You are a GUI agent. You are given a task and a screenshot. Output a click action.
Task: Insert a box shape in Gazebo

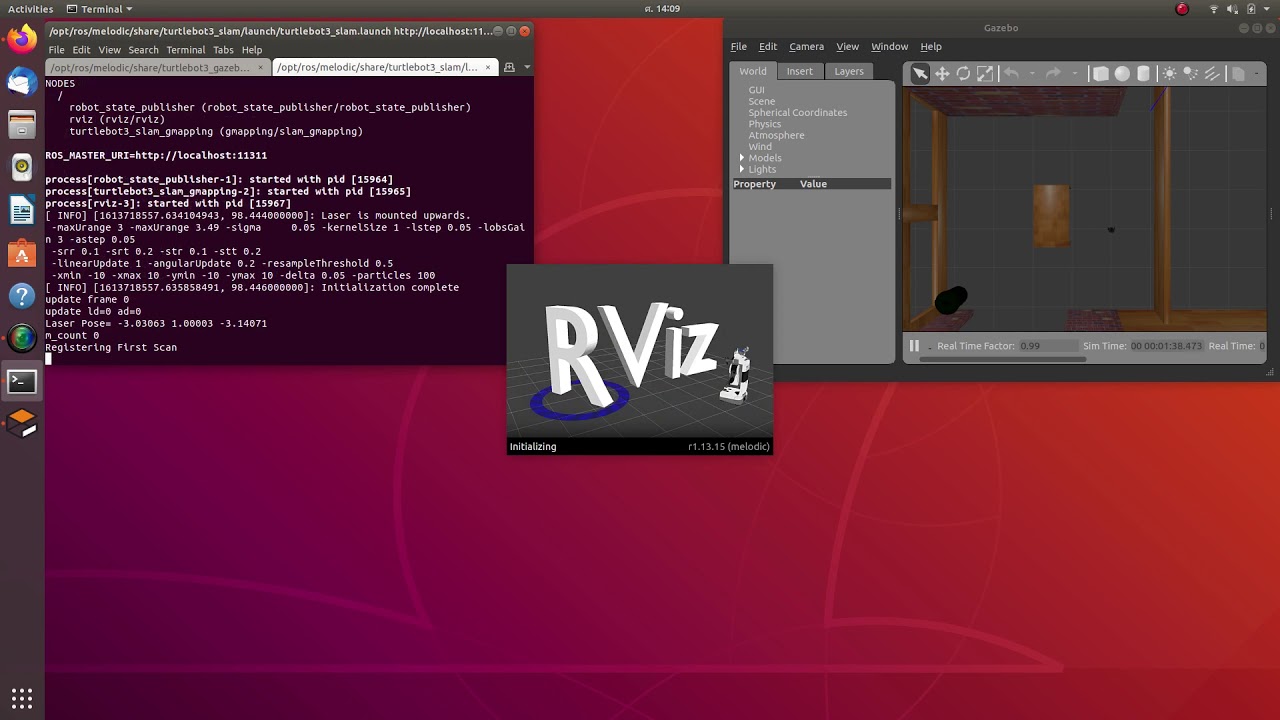pos(1100,73)
